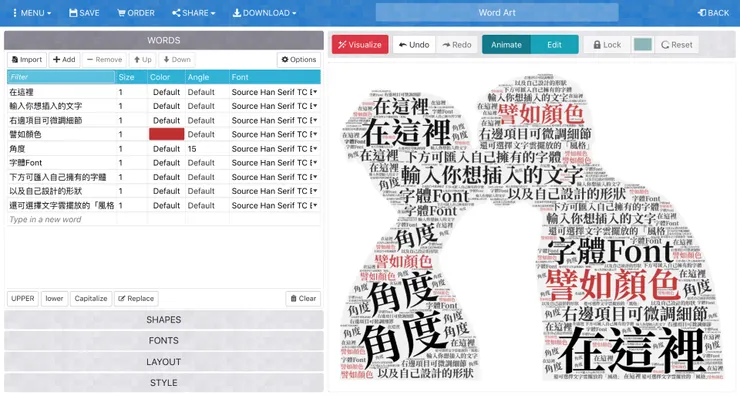Select the 字體Font word row
This screenshot has width=740, height=396.
point(61,163)
